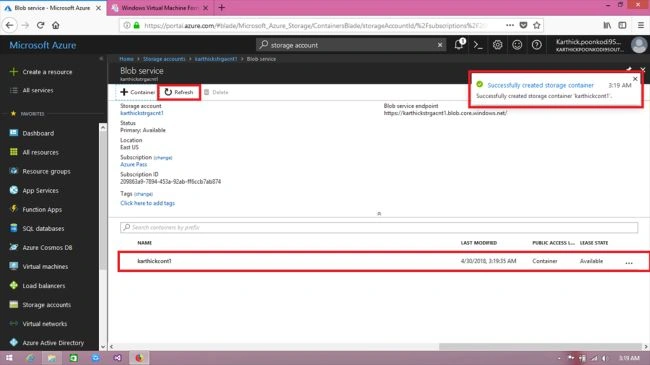650x365 pixels.
Task: Change the tags
Action: pos(143,194)
